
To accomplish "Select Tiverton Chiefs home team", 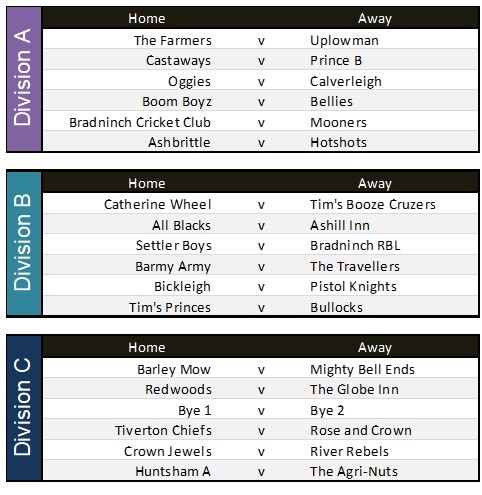I will coord(163,430).
